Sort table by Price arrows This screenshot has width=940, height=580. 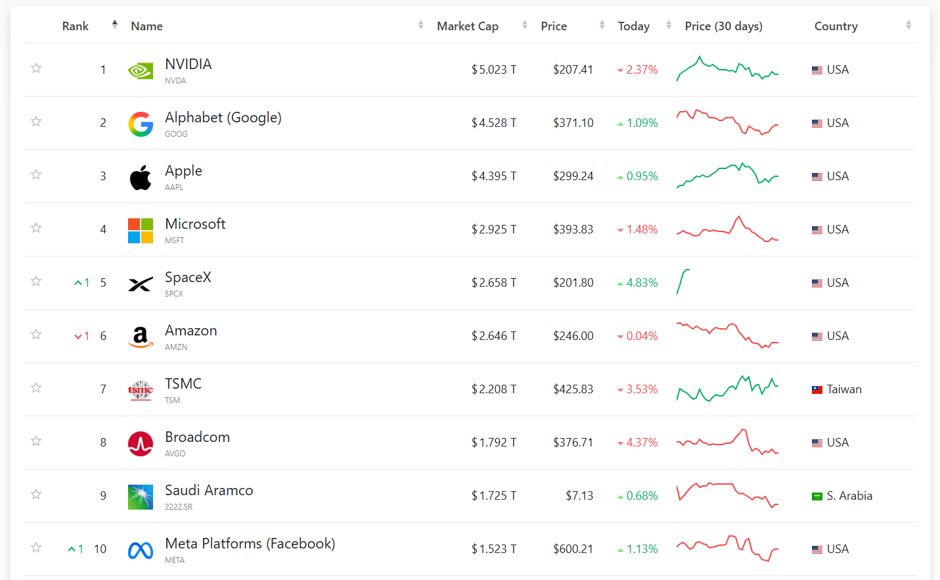[602, 25]
